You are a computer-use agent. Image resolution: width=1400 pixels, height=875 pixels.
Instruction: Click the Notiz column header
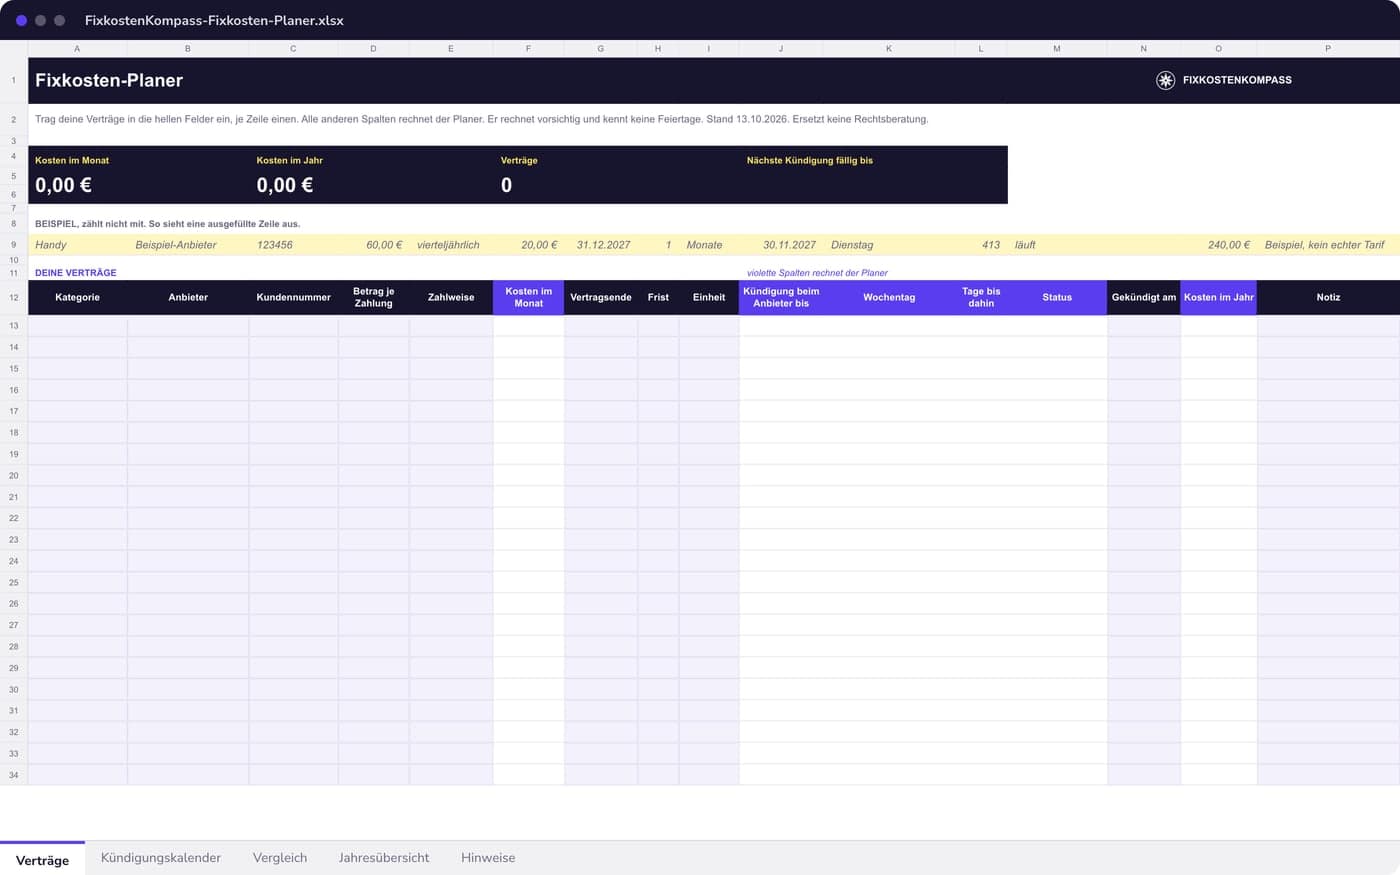point(1328,297)
